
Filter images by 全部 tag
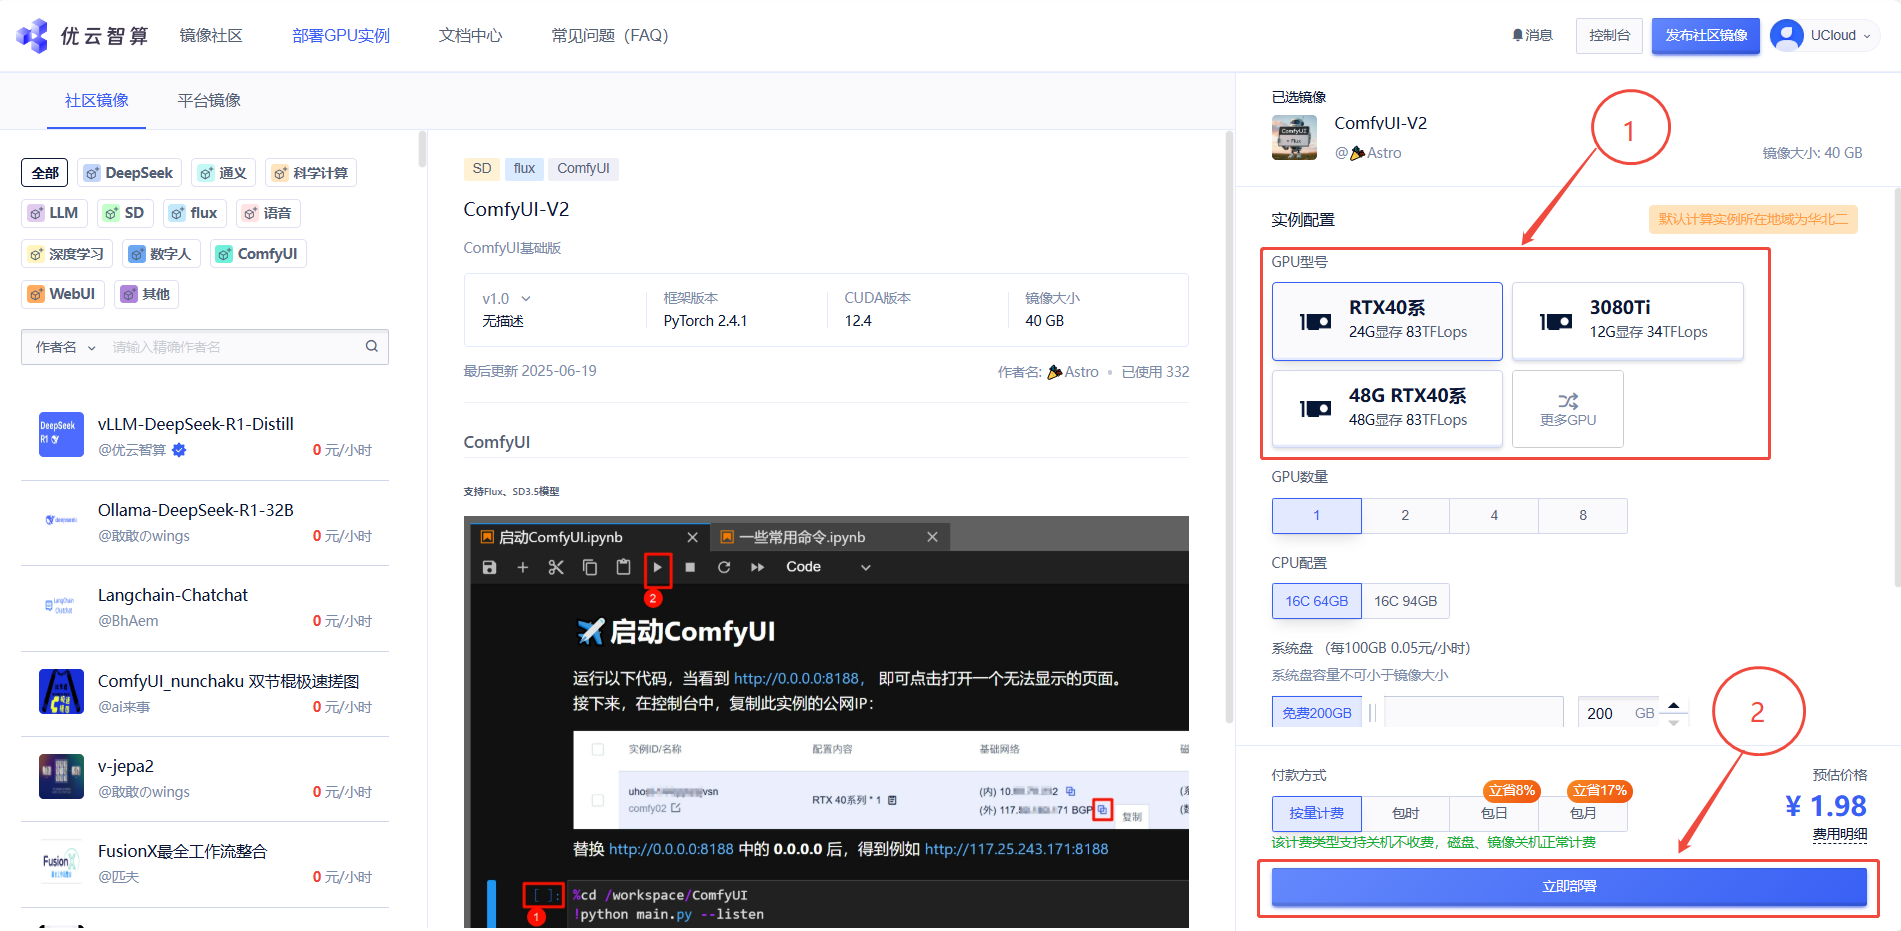coord(45,173)
